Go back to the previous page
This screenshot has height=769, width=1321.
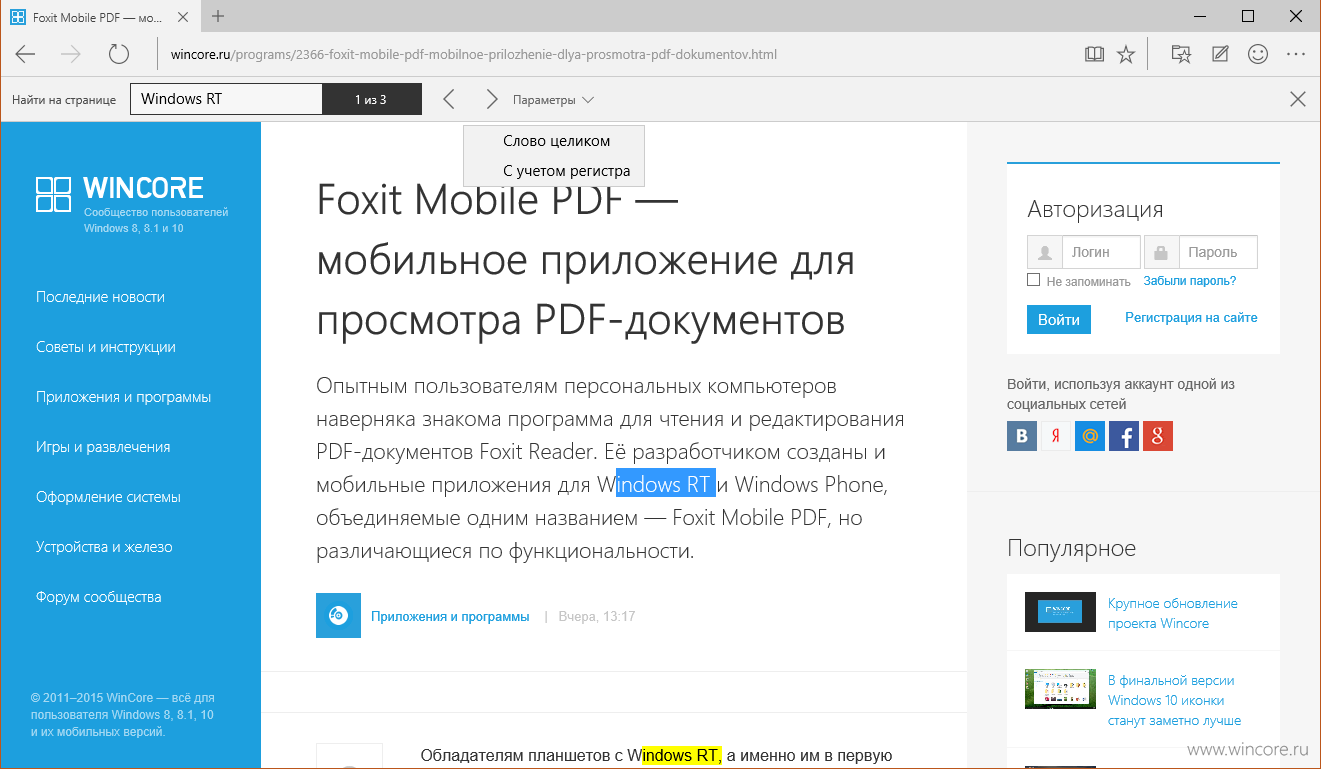click(25, 54)
